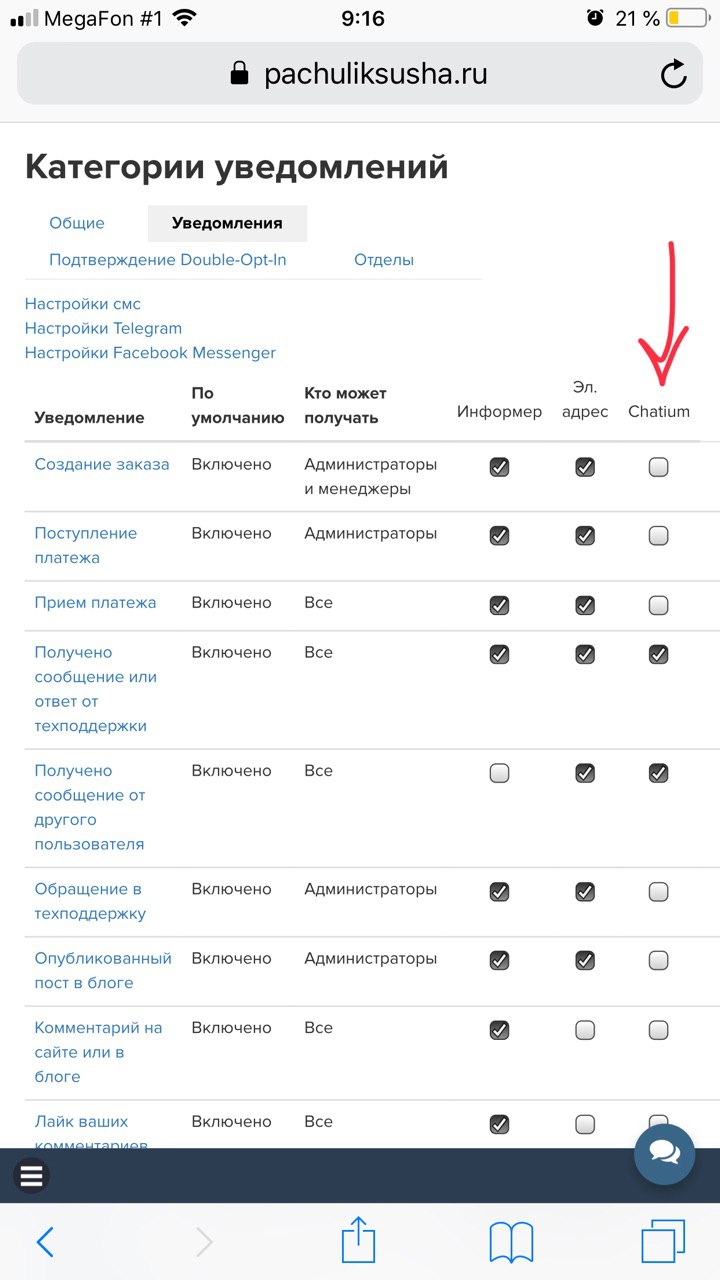Open Подтверждение Double-Opt-In tab
720x1280 pixels.
point(168,260)
